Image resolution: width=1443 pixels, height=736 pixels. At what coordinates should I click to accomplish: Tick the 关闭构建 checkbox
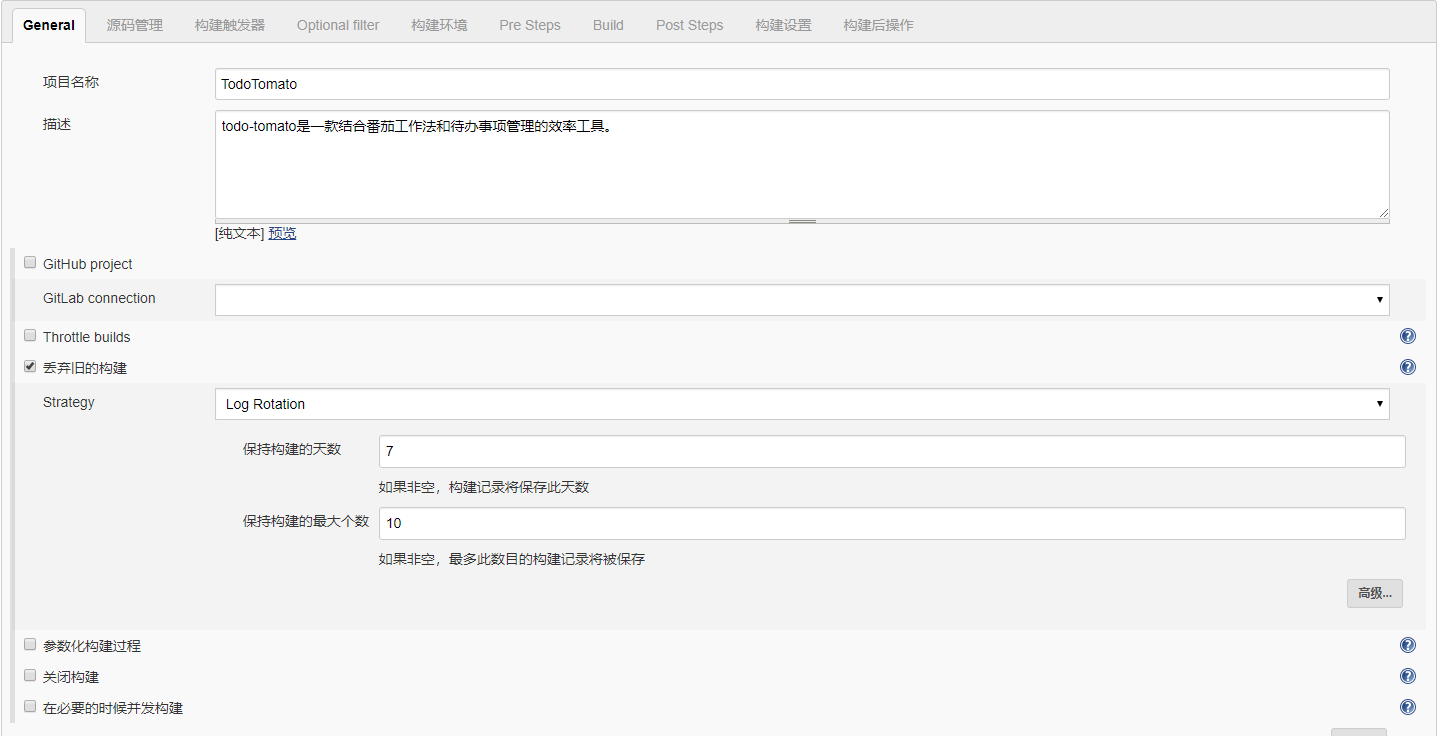(x=30, y=676)
